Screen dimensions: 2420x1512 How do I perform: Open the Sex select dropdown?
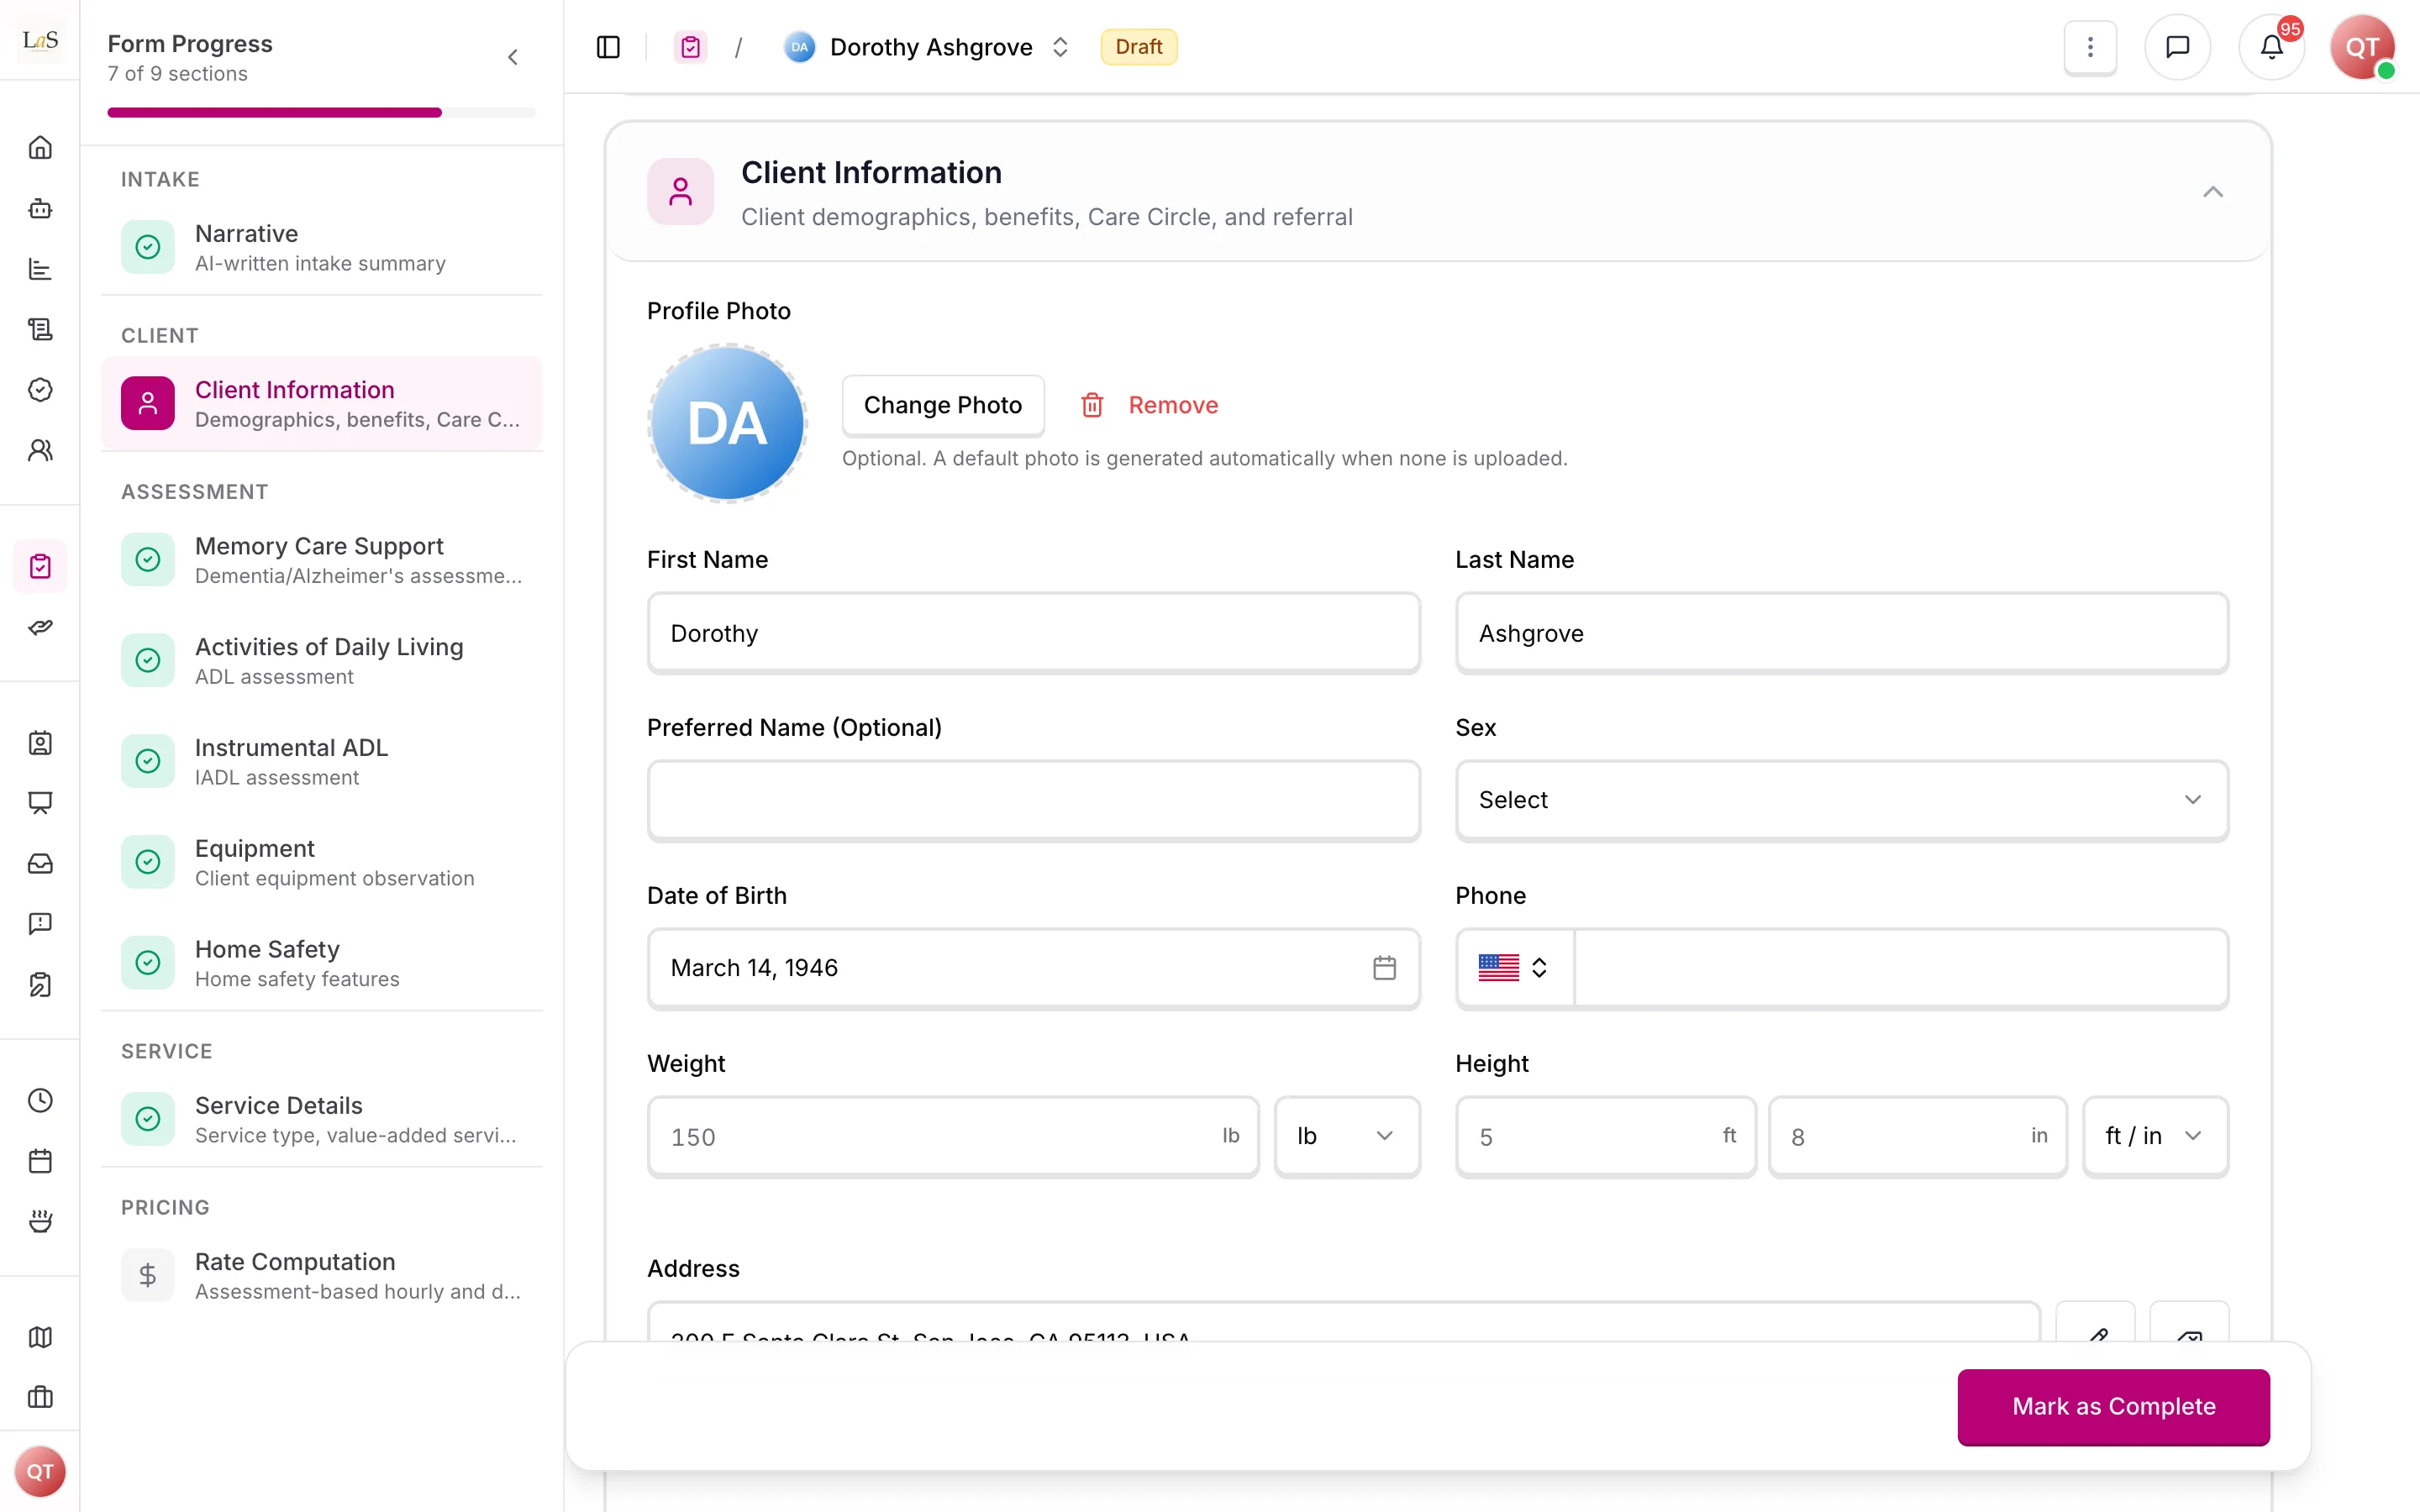click(x=1842, y=800)
